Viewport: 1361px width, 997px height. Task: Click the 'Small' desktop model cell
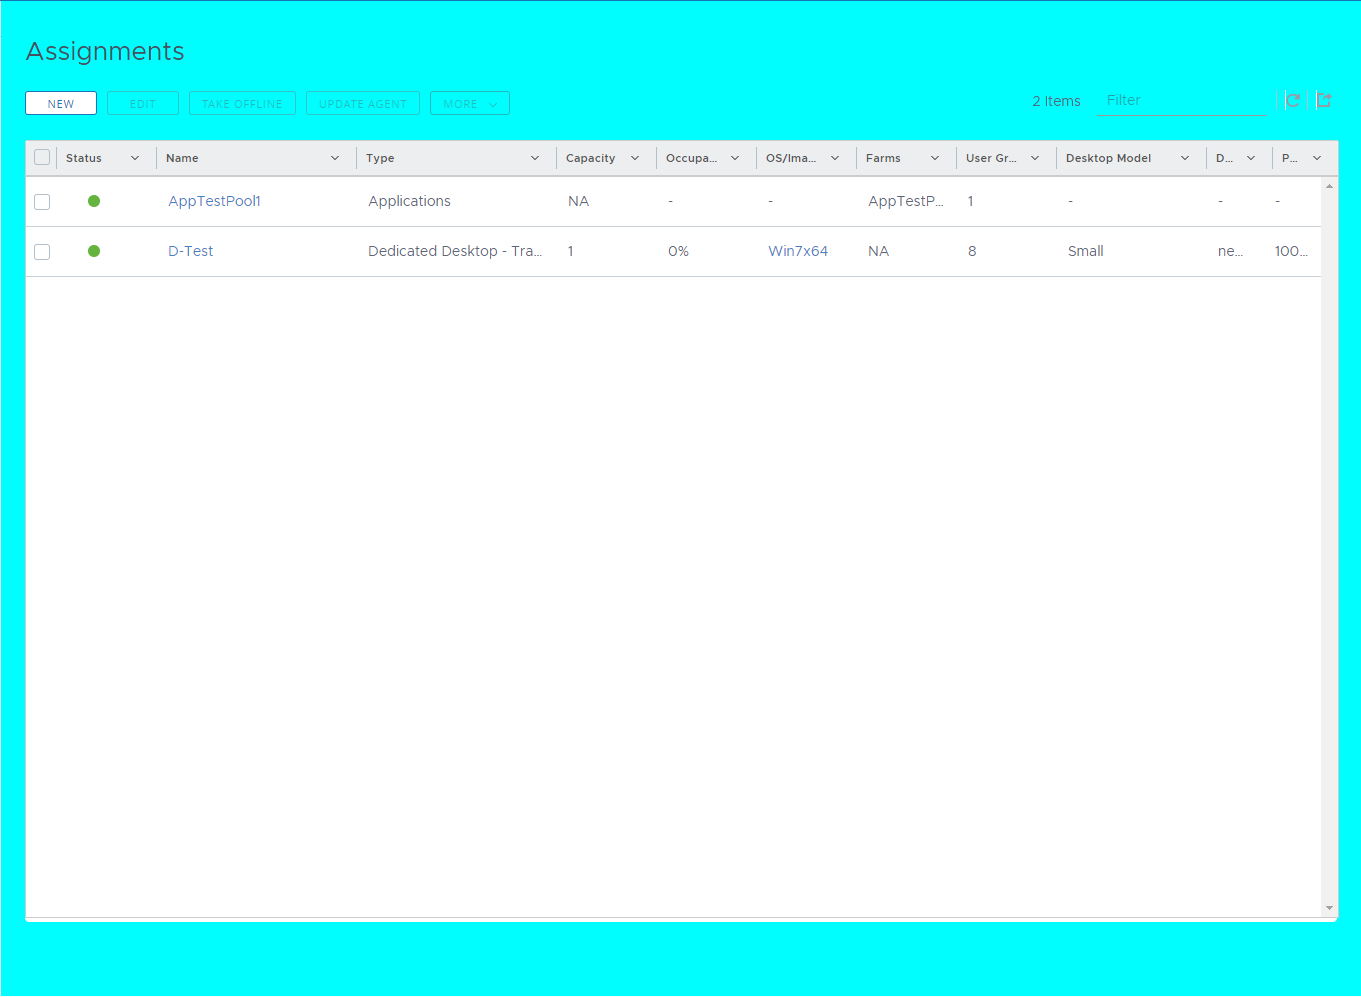coord(1085,251)
